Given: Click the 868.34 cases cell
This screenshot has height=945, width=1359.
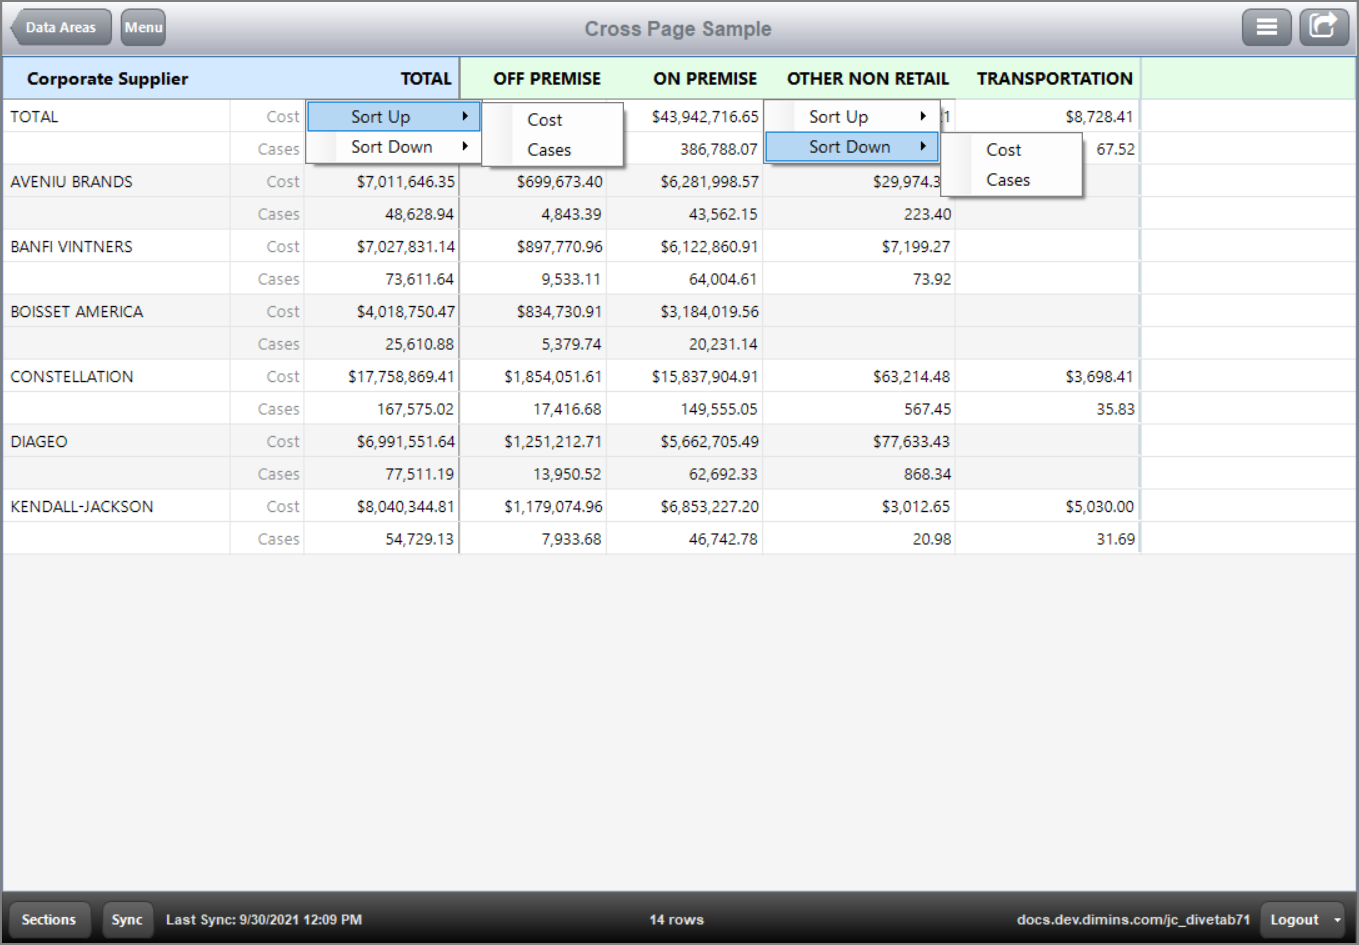Looking at the screenshot, I should (x=927, y=474).
